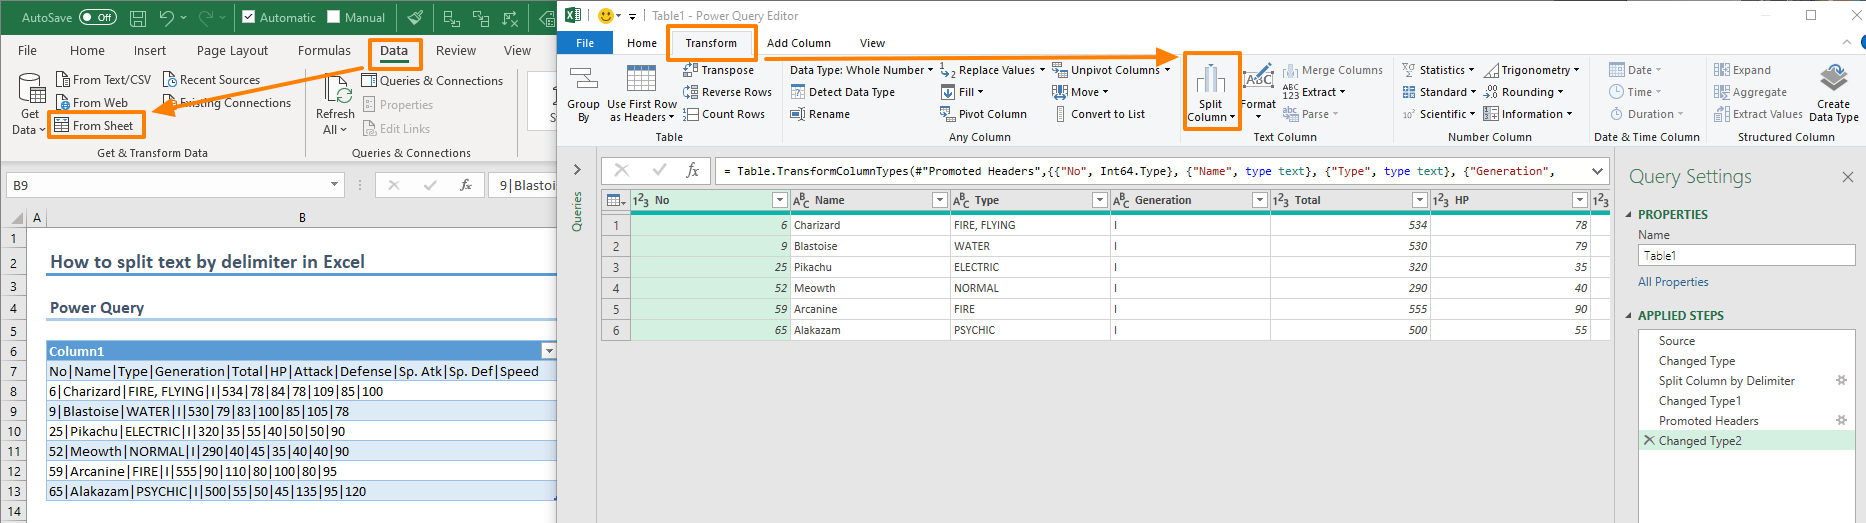This screenshot has width=1866, height=523.
Task: Click the Pivot Column icon
Action: (948, 114)
